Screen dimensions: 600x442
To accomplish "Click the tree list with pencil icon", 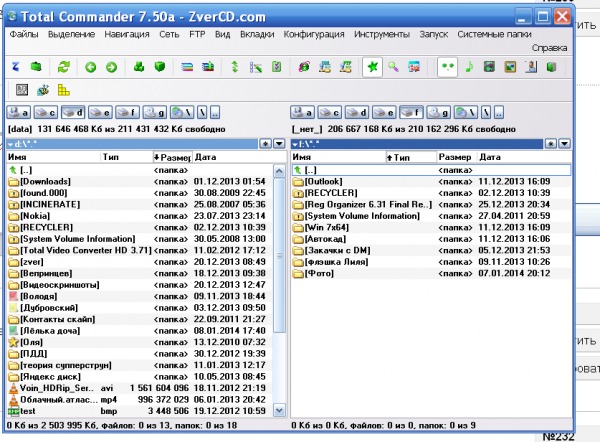I will [255, 67].
